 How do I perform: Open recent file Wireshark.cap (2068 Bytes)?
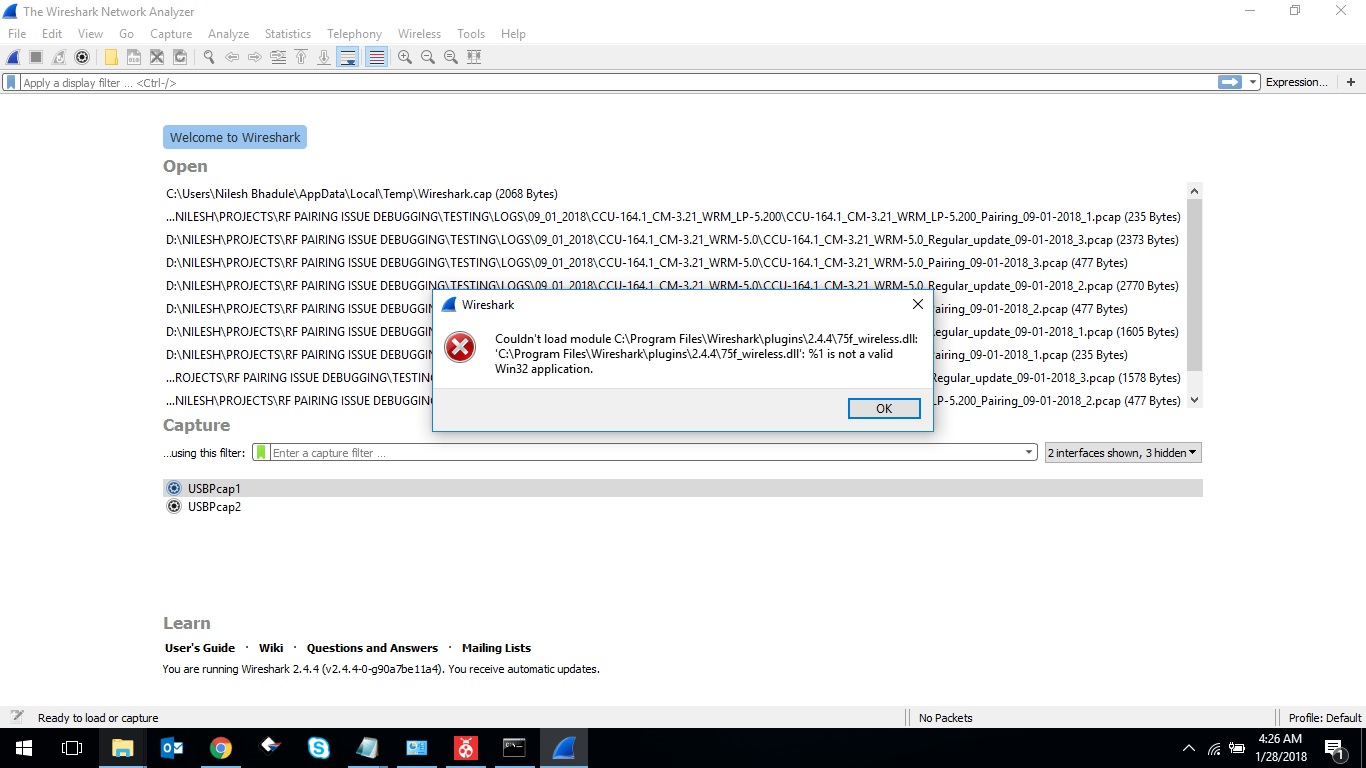(x=362, y=194)
